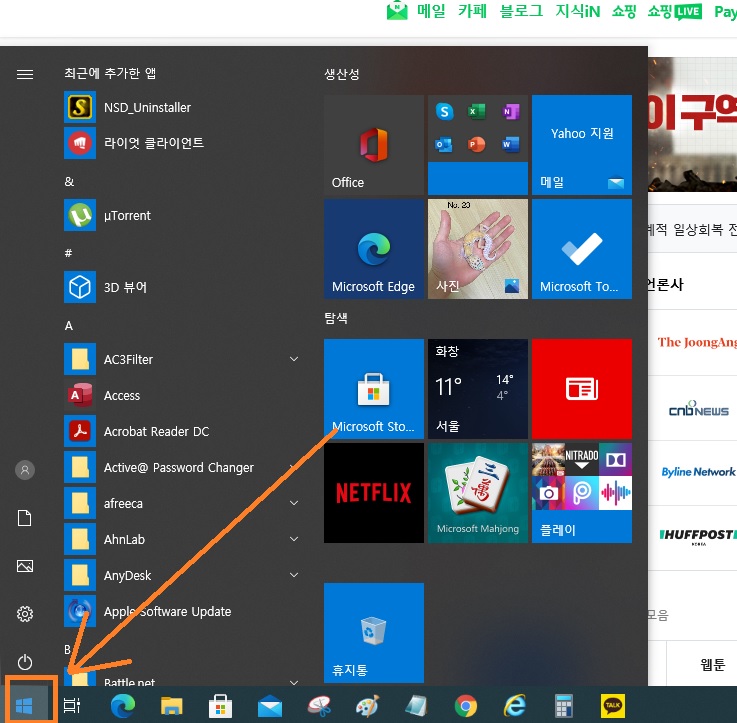Screen dimensions: 737x723
Task: Open the Microsoft Store tile
Action: [x=374, y=389]
